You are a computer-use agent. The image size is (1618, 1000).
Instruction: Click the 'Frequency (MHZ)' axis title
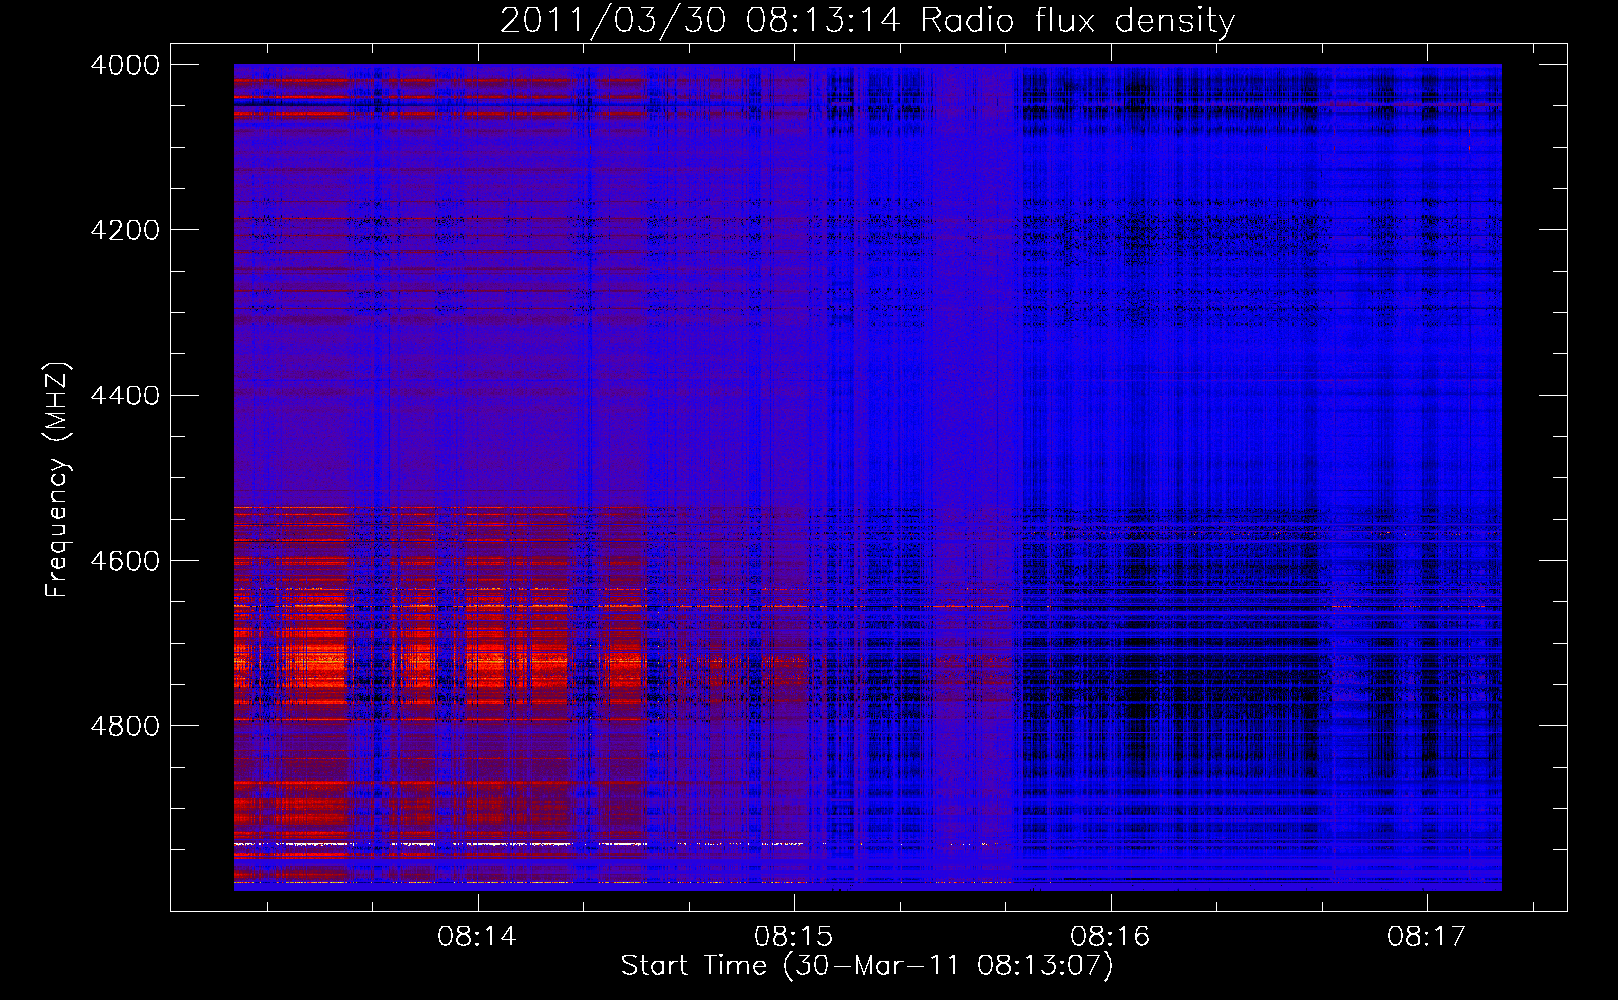coord(57,480)
